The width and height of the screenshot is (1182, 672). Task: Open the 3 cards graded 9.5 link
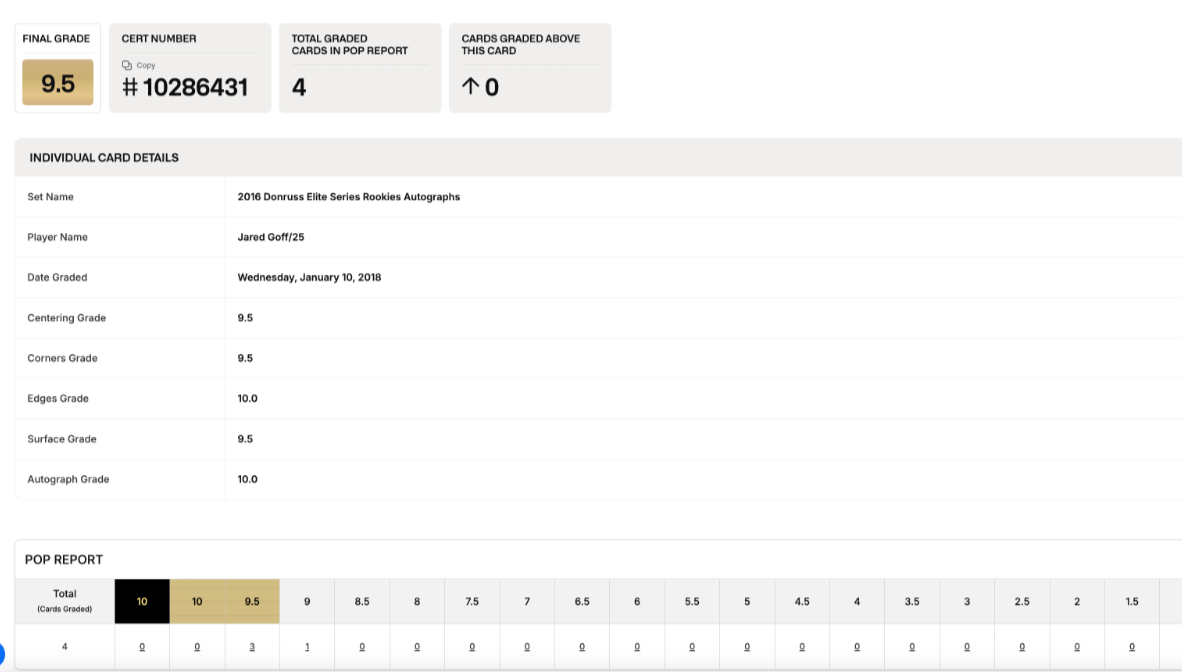252,647
